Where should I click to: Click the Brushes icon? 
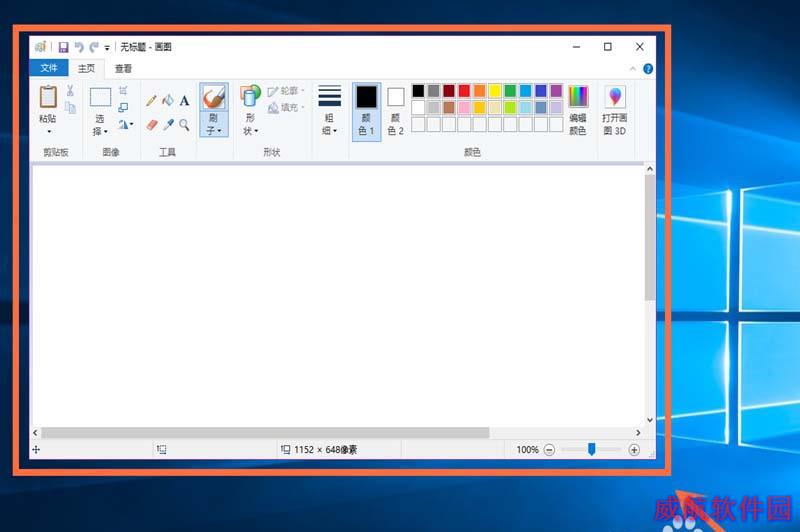click(214, 97)
